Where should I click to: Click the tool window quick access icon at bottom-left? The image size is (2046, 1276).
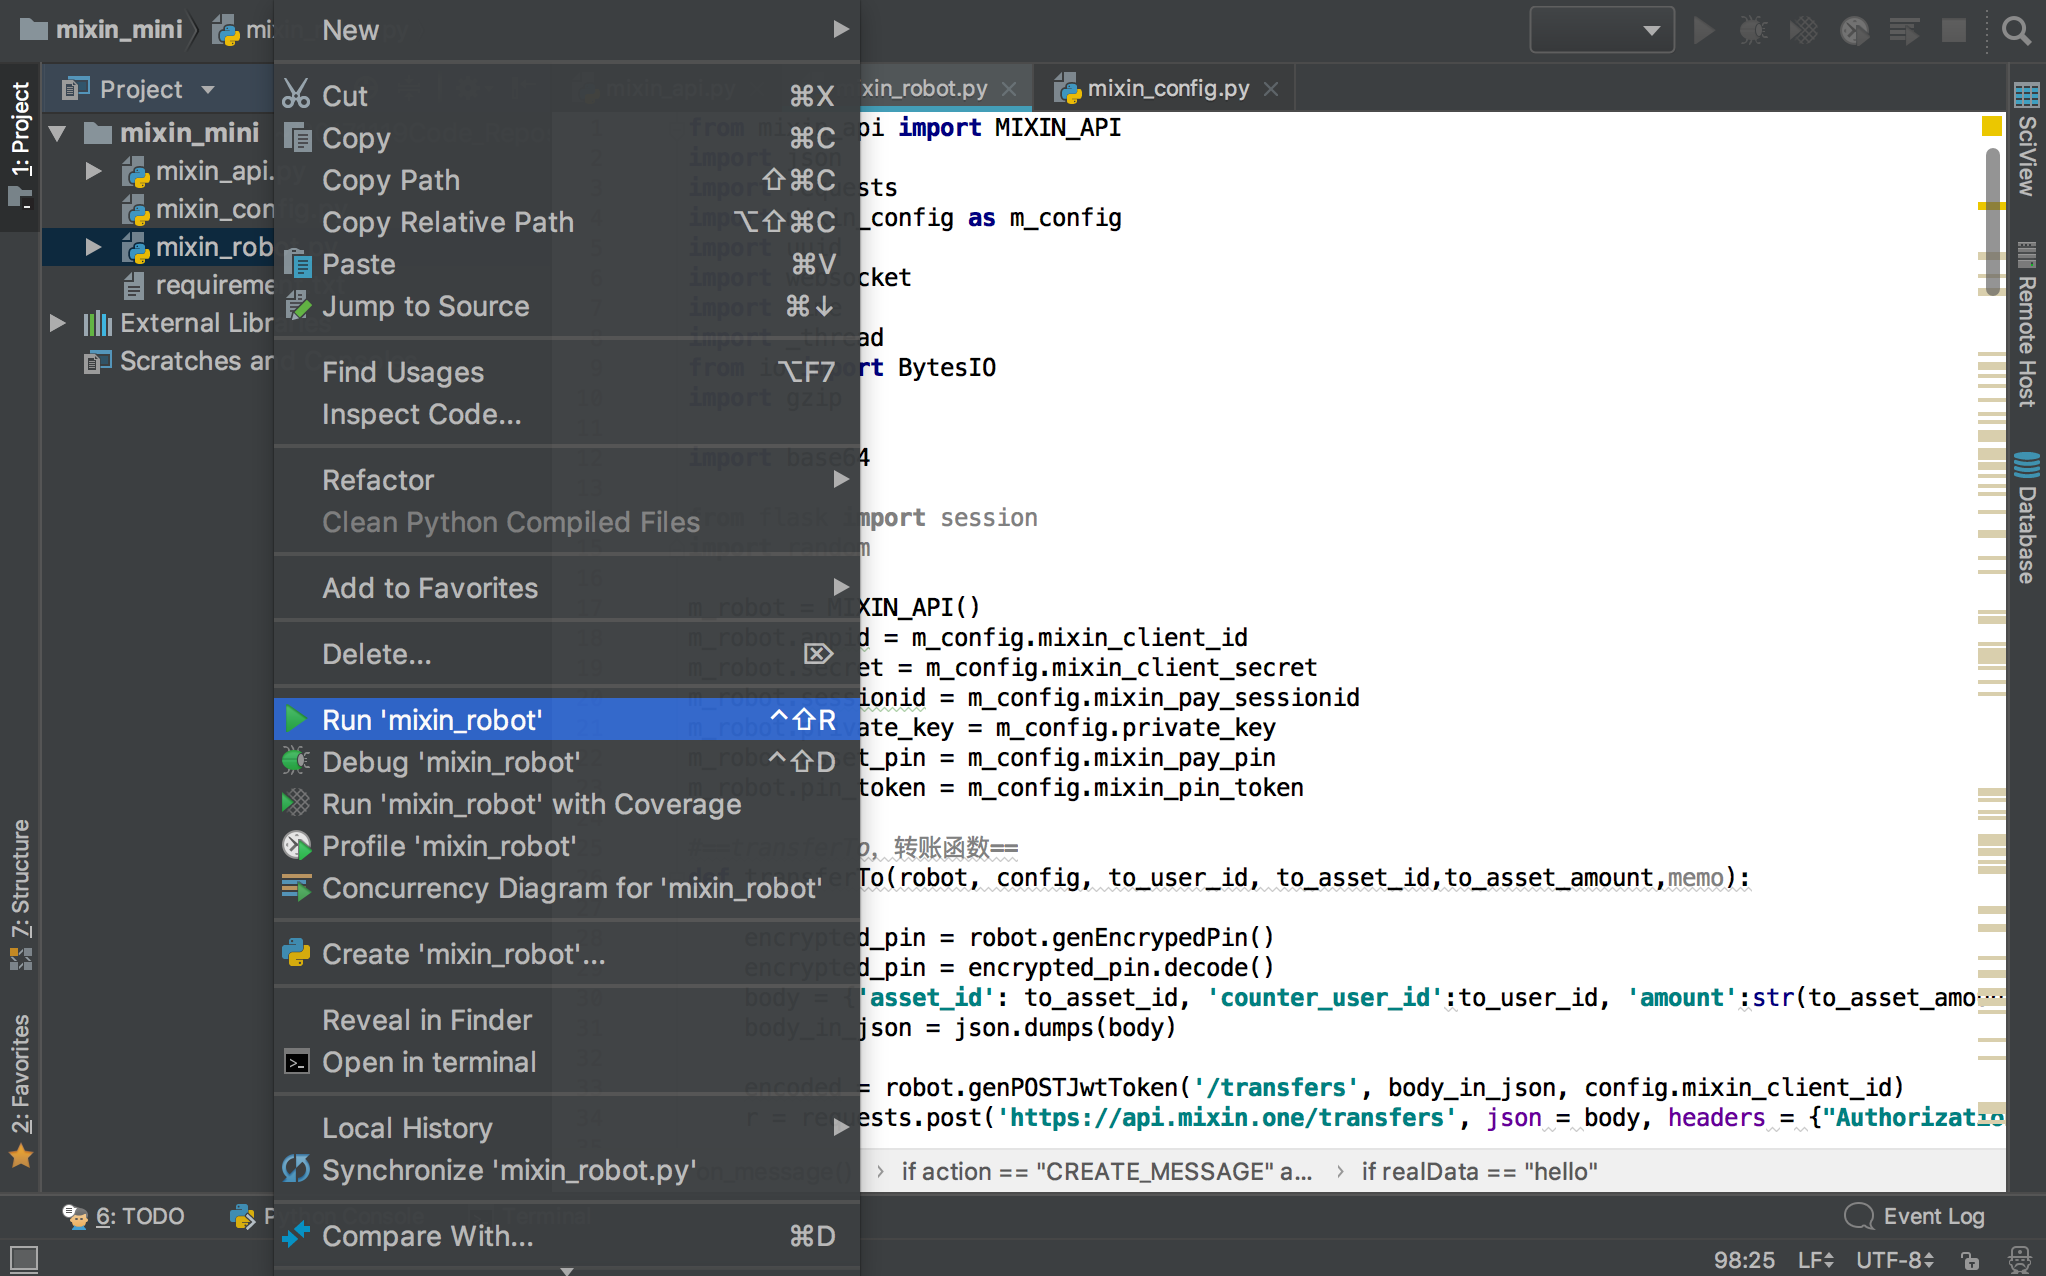[x=24, y=1258]
